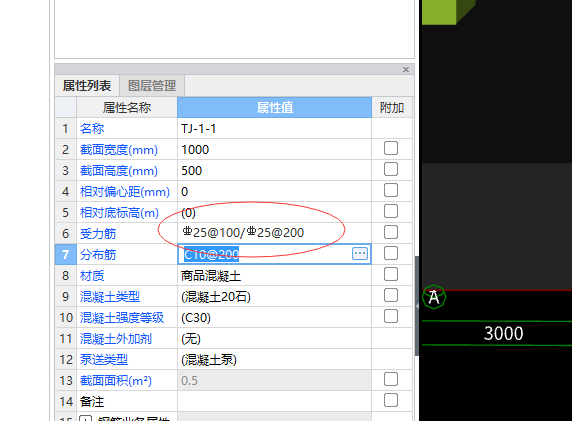572x421 pixels.
Task: Click the 属性名称 column header
Action: pyautogui.click(x=127, y=108)
